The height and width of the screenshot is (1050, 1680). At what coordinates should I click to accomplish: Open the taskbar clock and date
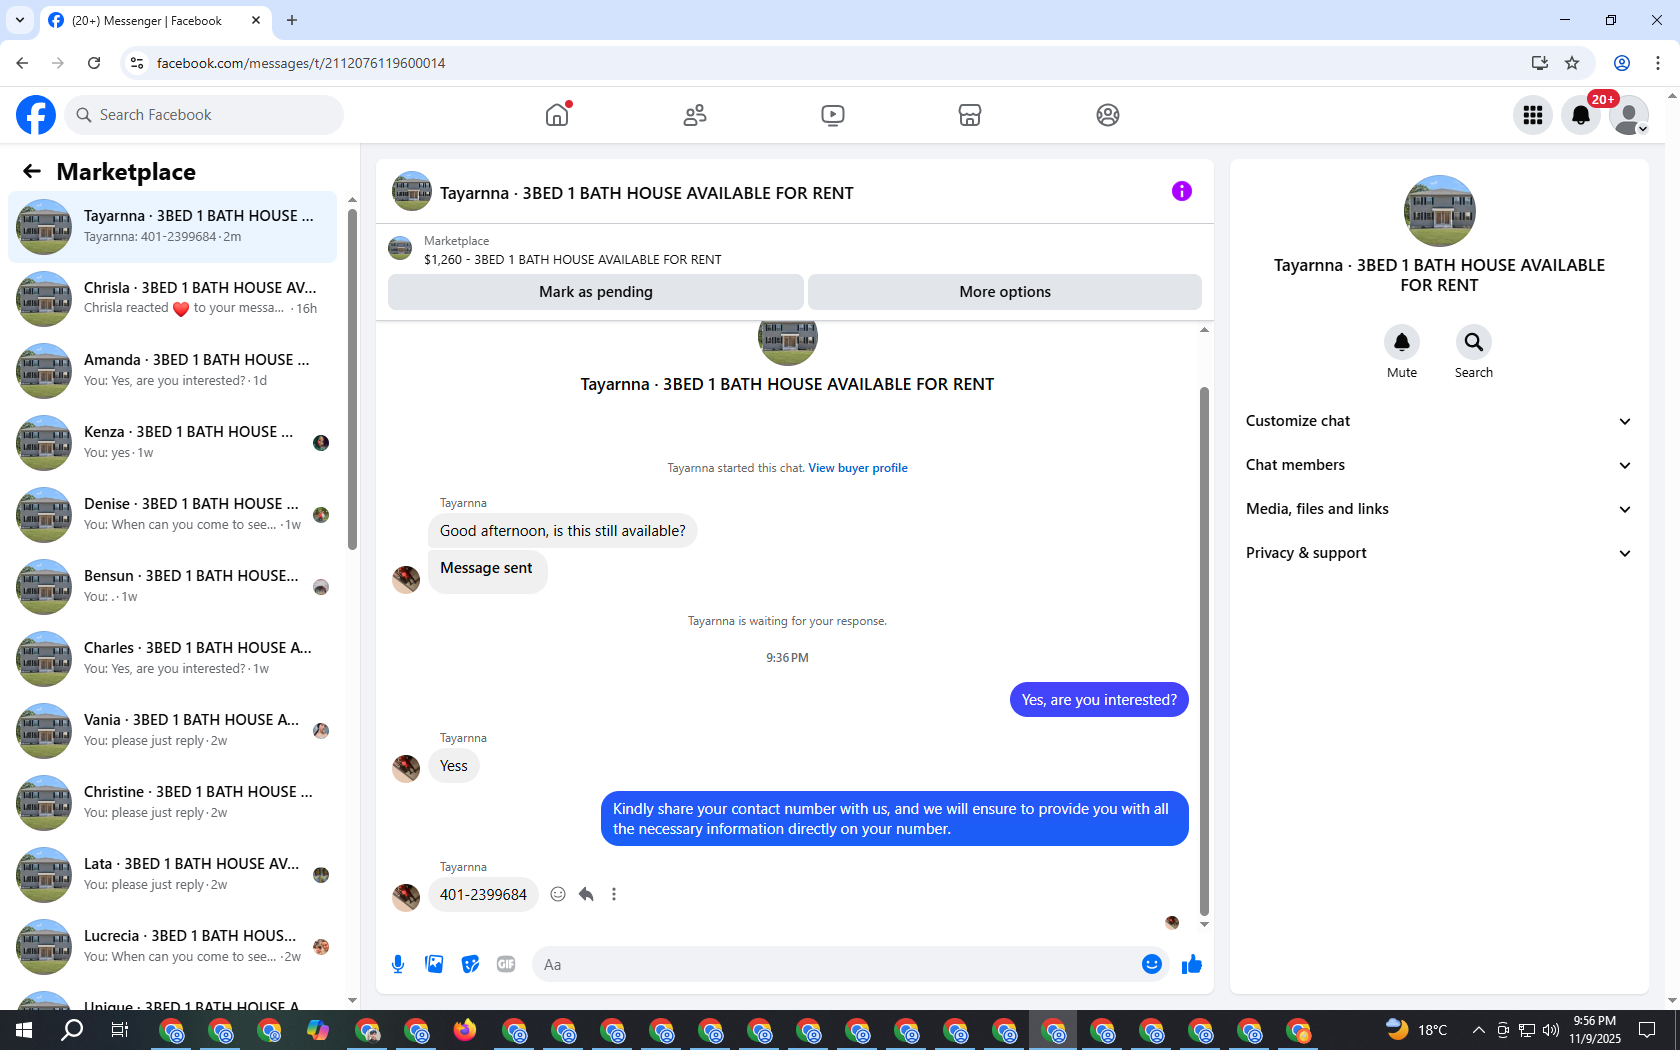pyautogui.click(x=1595, y=1030)
